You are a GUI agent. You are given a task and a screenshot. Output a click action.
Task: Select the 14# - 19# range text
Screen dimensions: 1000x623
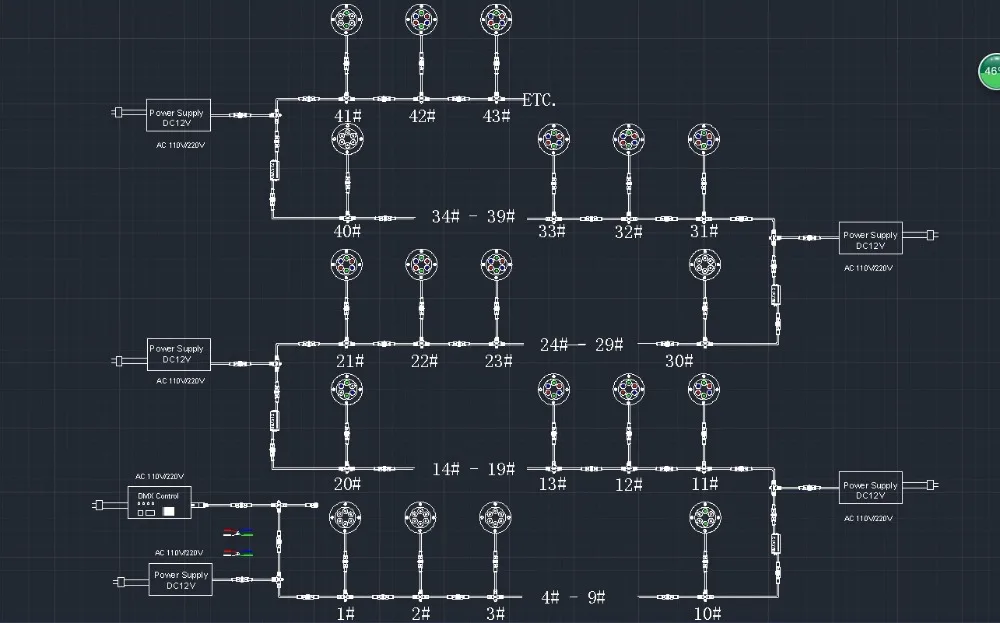pyautogui.click(x=473, y=469)
